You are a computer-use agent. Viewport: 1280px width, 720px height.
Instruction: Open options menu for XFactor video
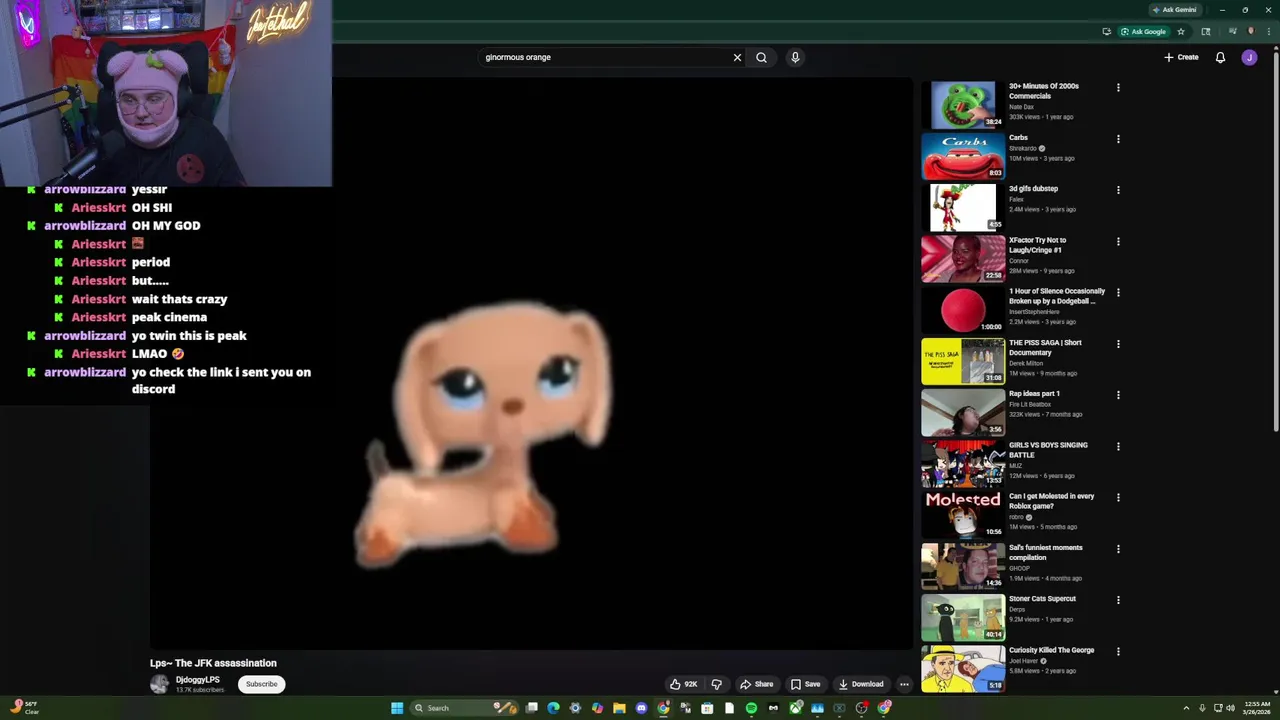(x=1118, y=242)
